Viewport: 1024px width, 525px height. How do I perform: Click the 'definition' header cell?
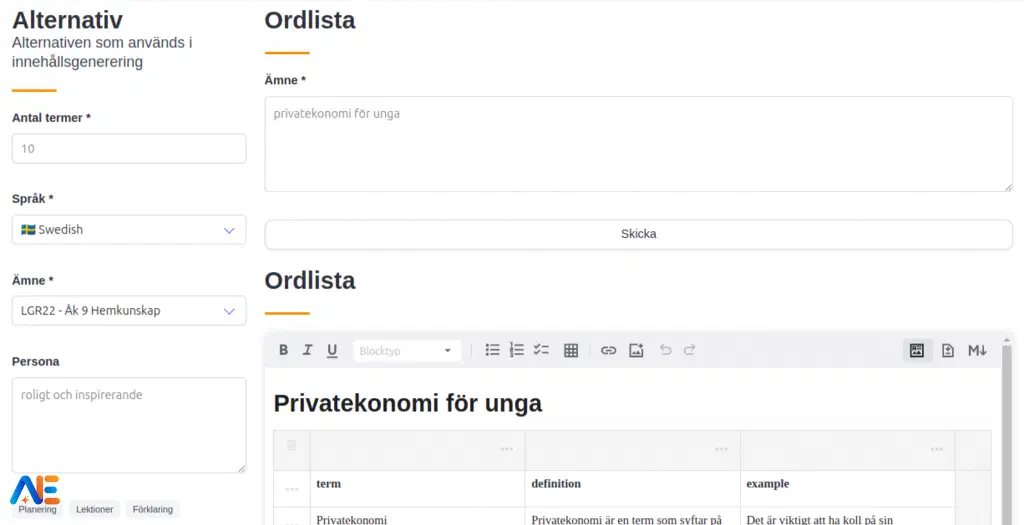click(632, 488)
